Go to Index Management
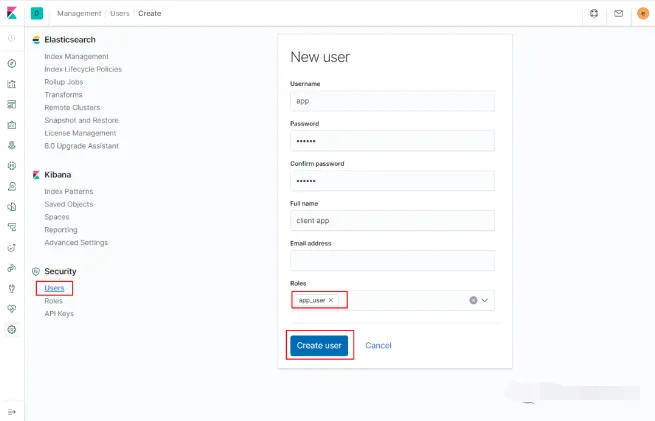This screenshot has width=655, height=421. click(x=76, y=56)
